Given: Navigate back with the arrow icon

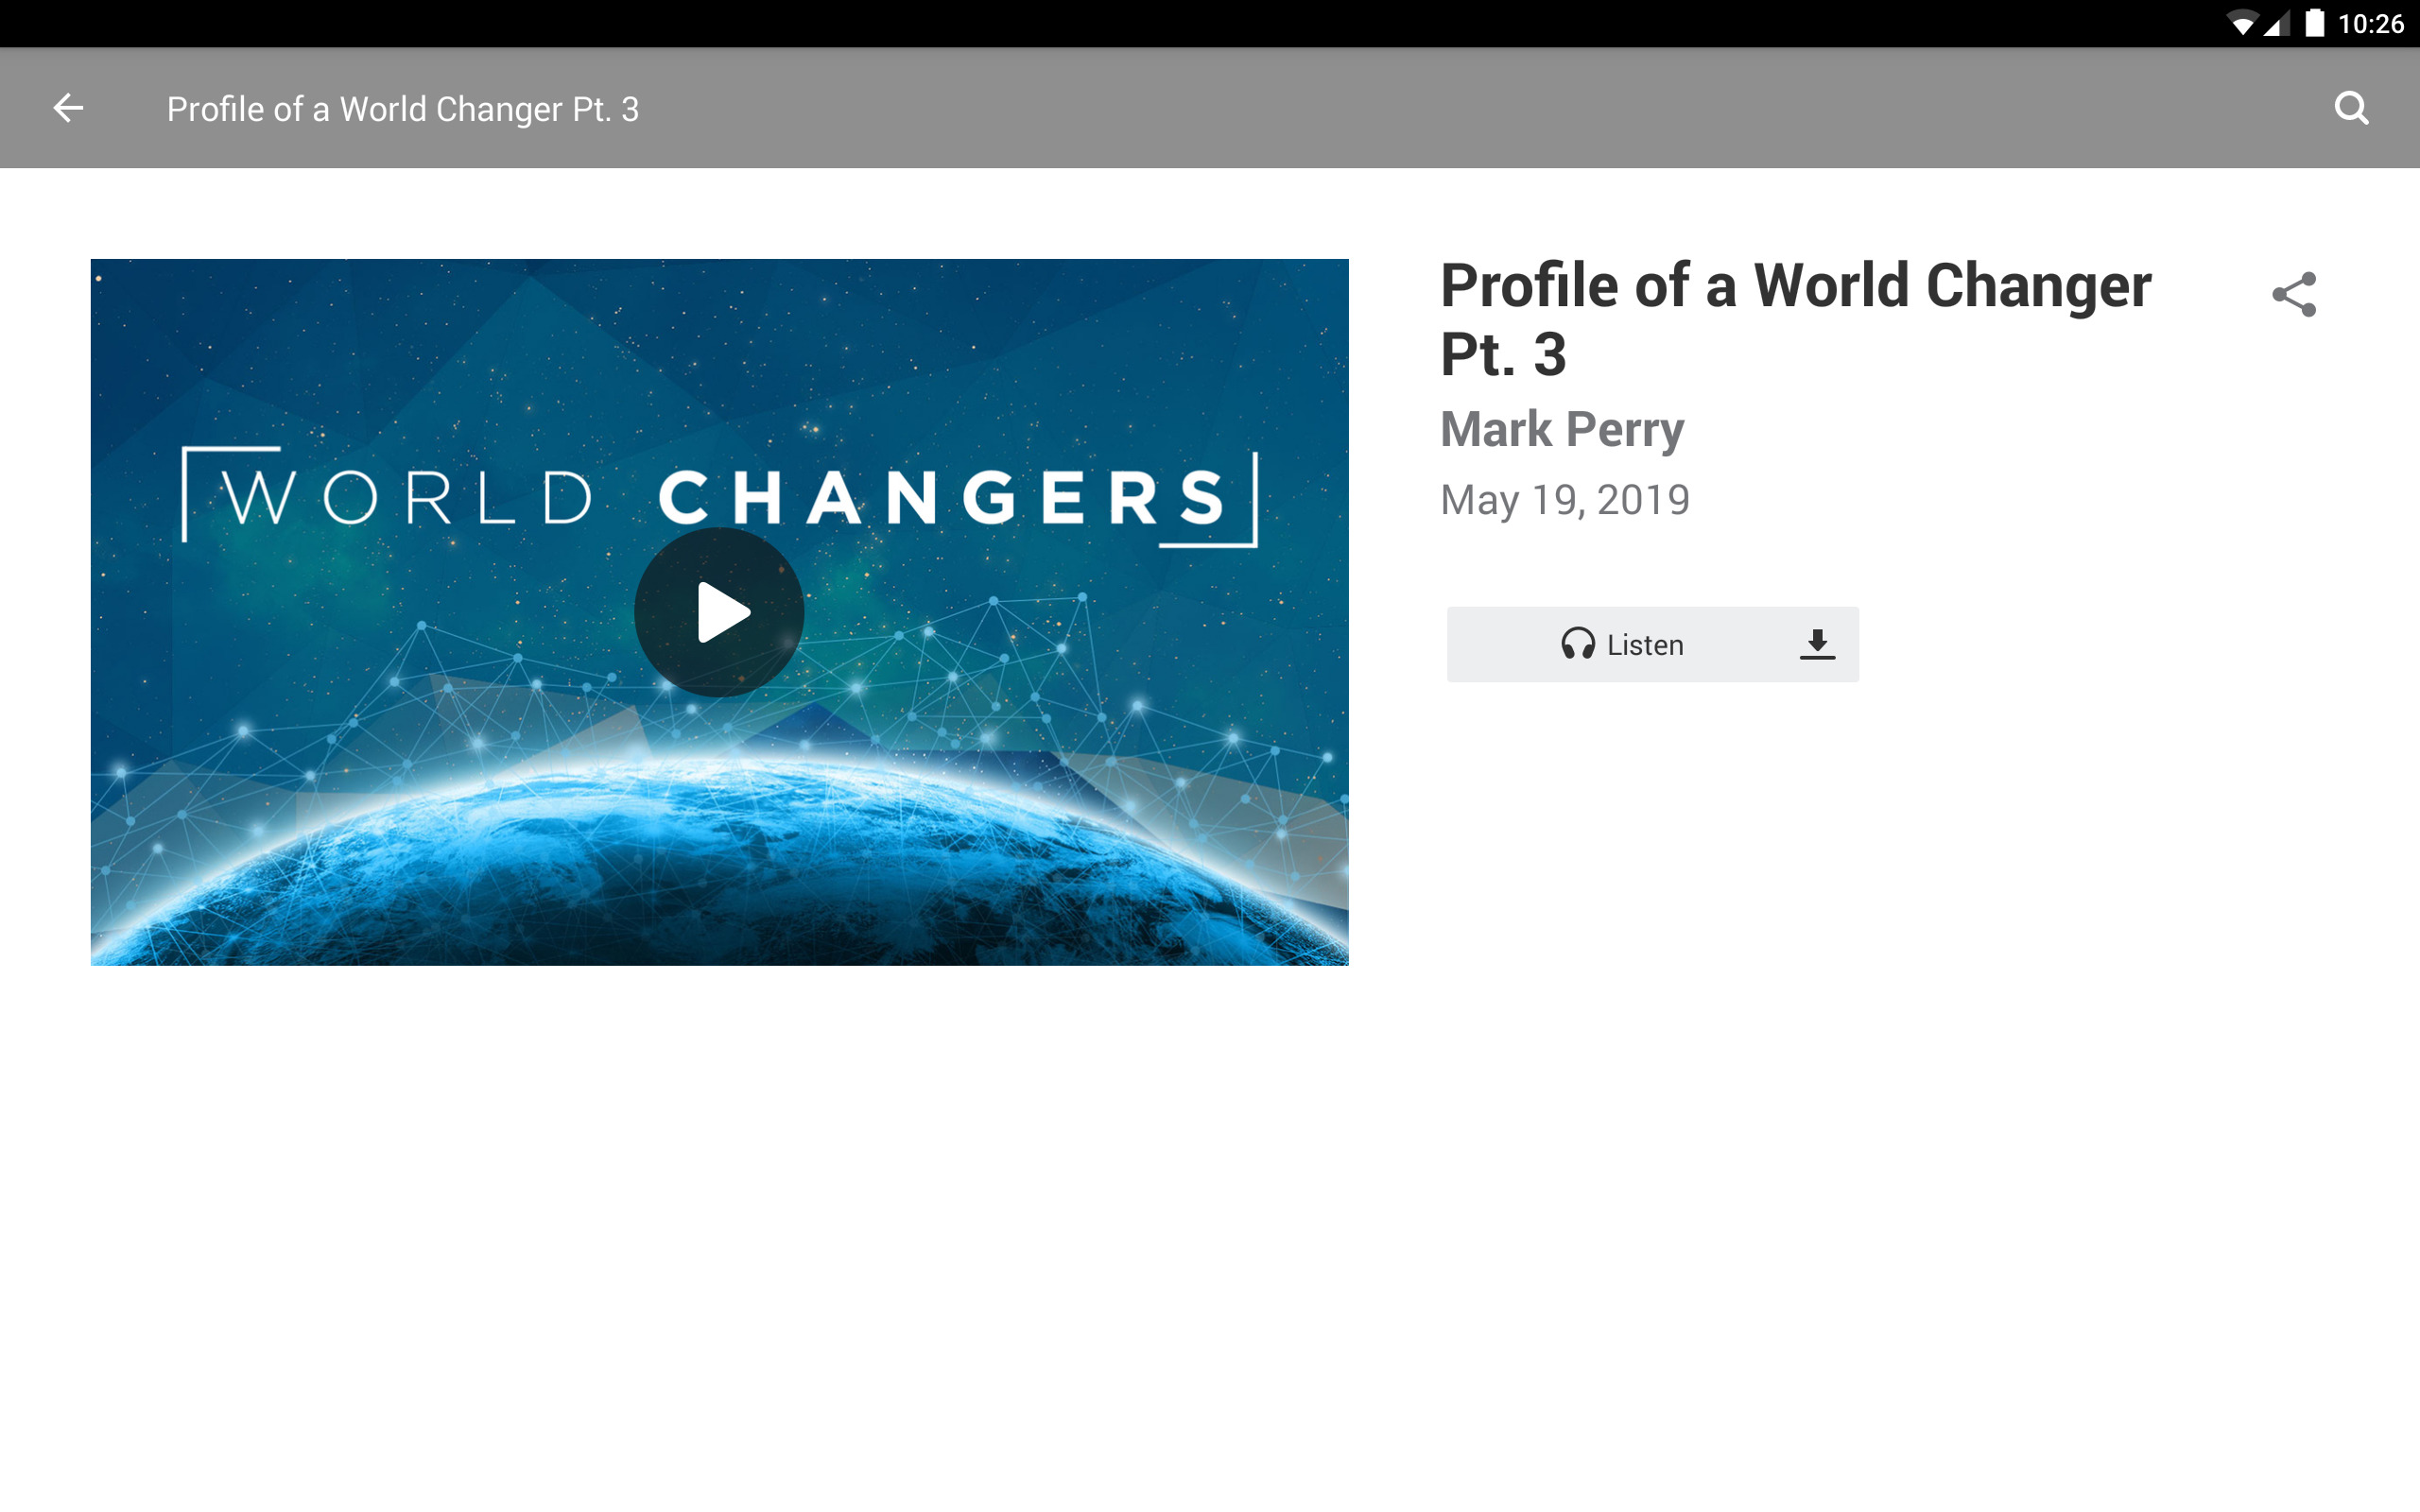Looking at the screenshot, I should click(x=68, y=108).
